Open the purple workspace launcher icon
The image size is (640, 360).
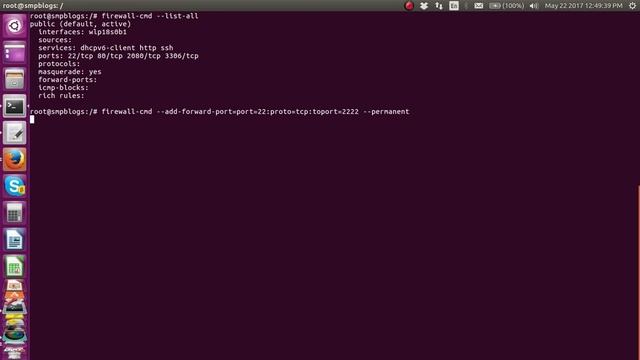click(x=14, y=53)
